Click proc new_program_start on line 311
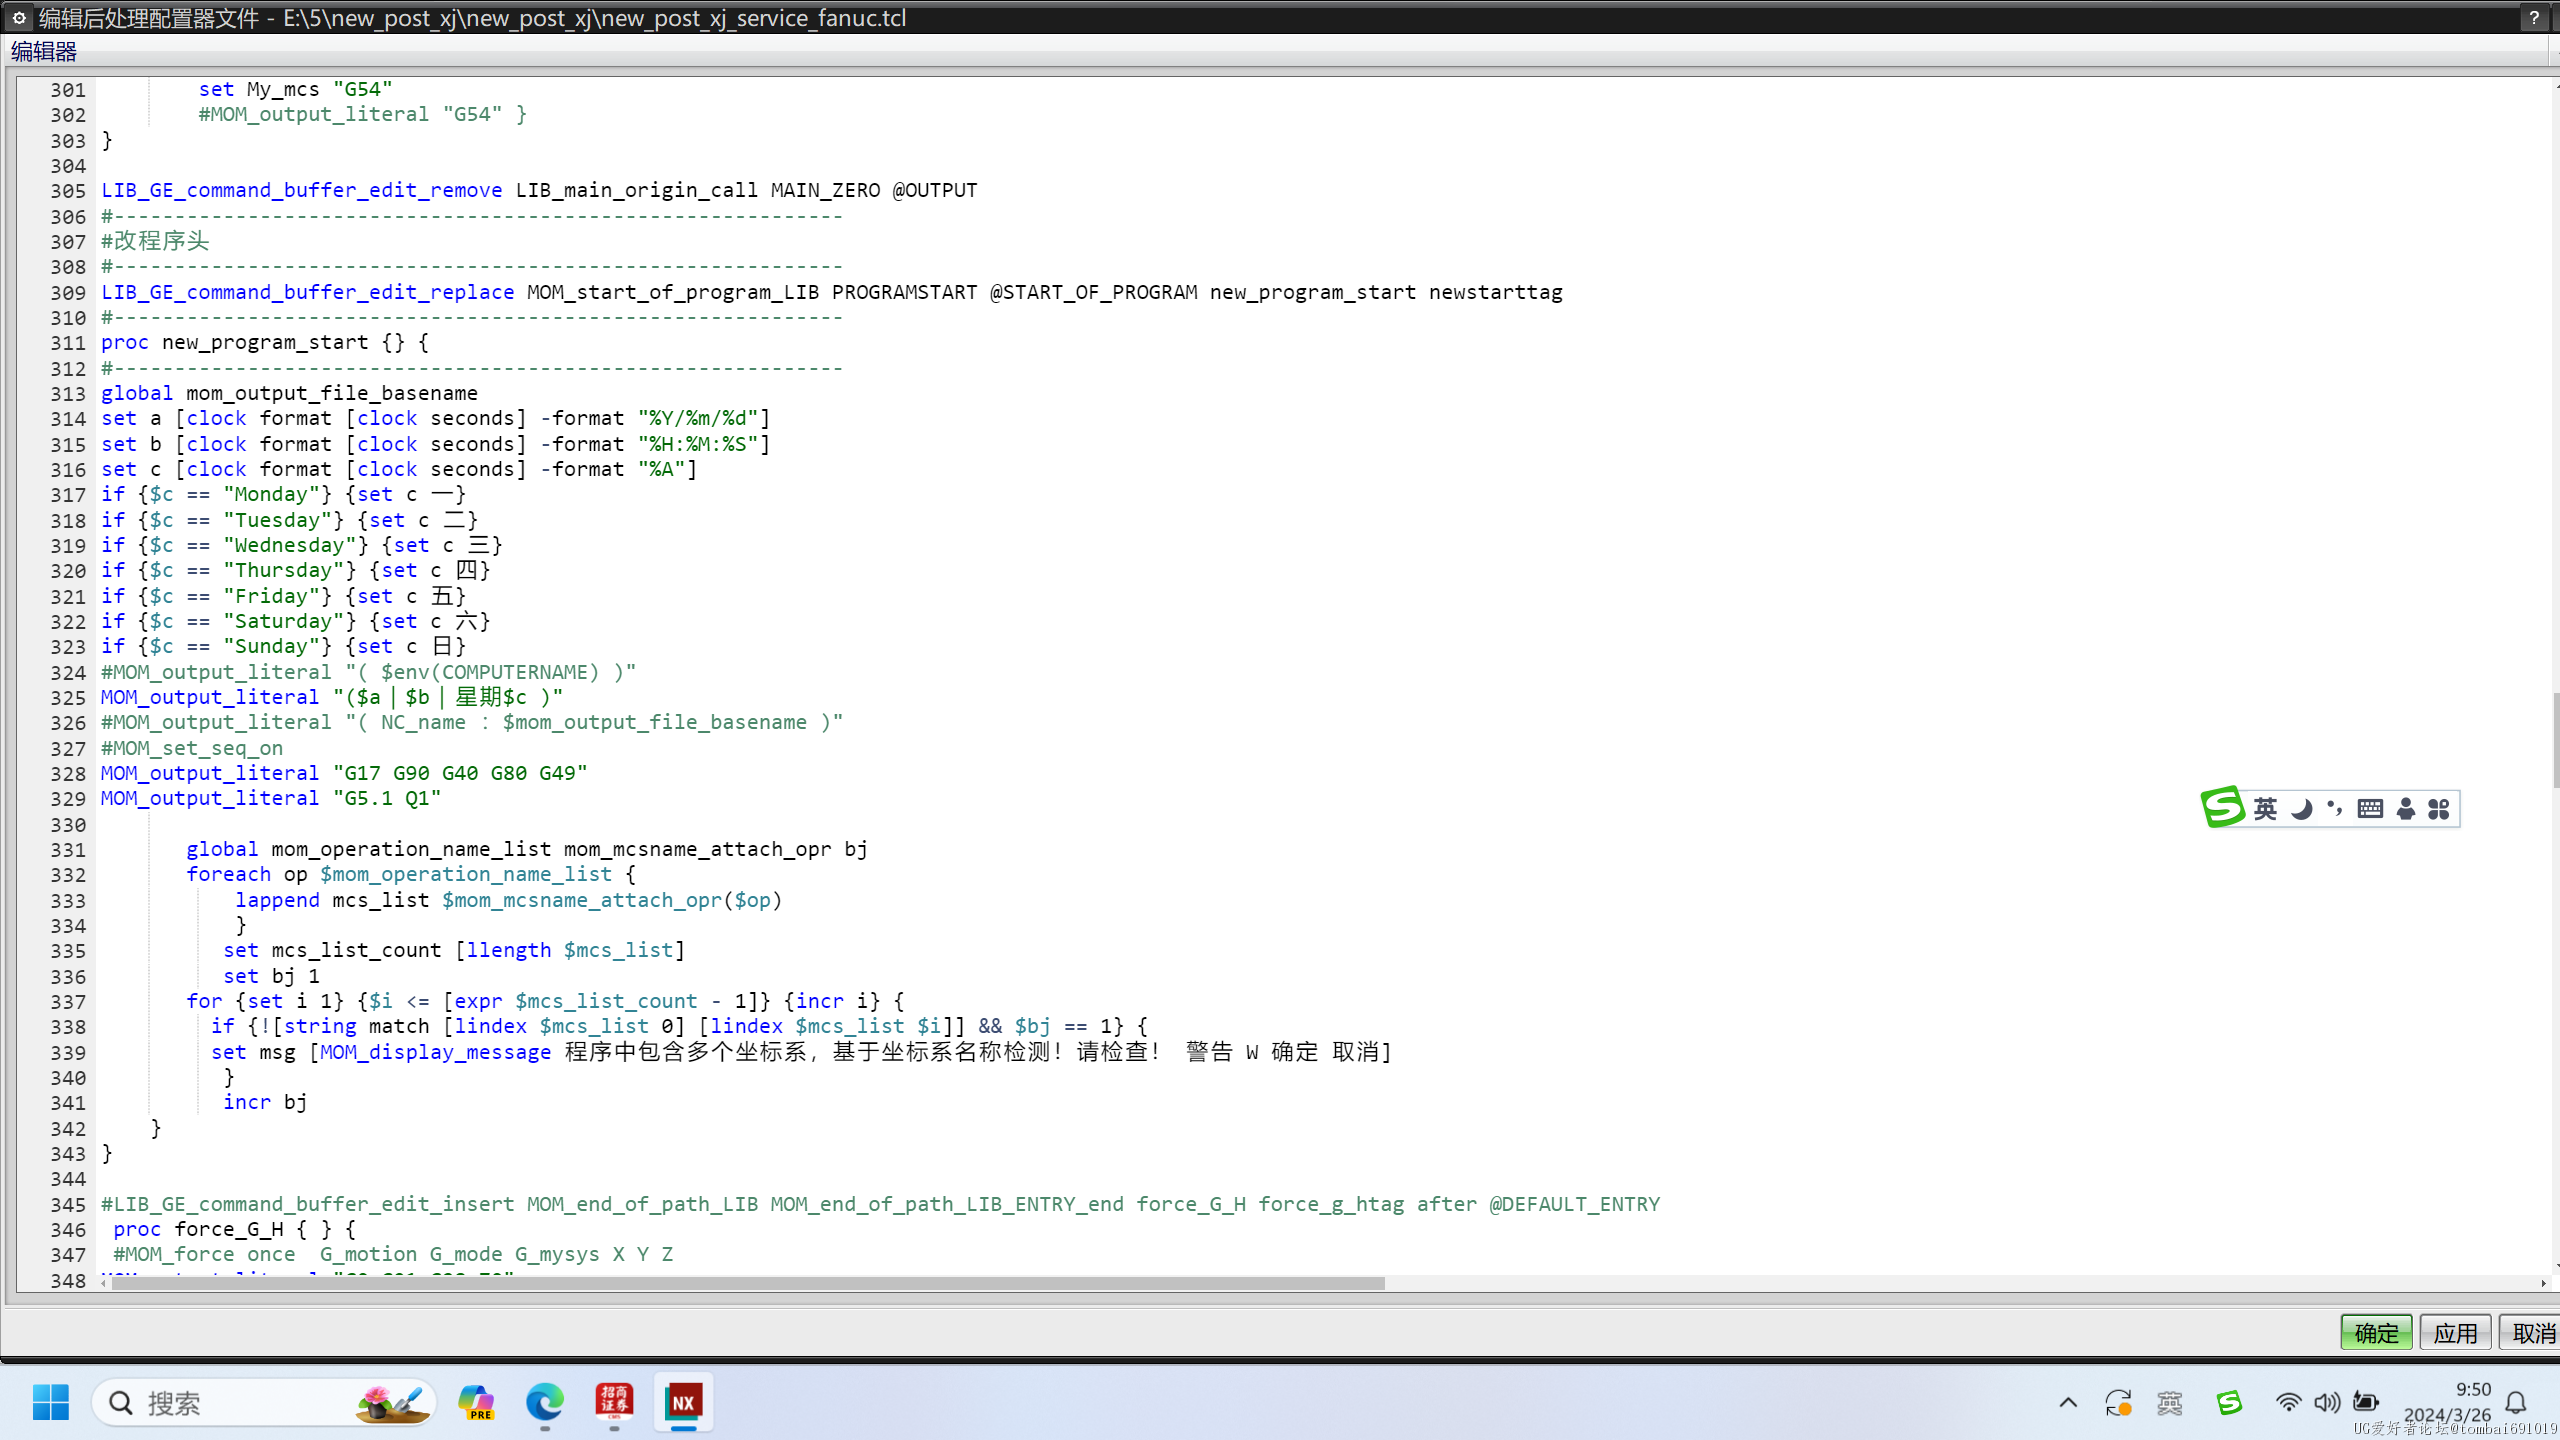 235,342
